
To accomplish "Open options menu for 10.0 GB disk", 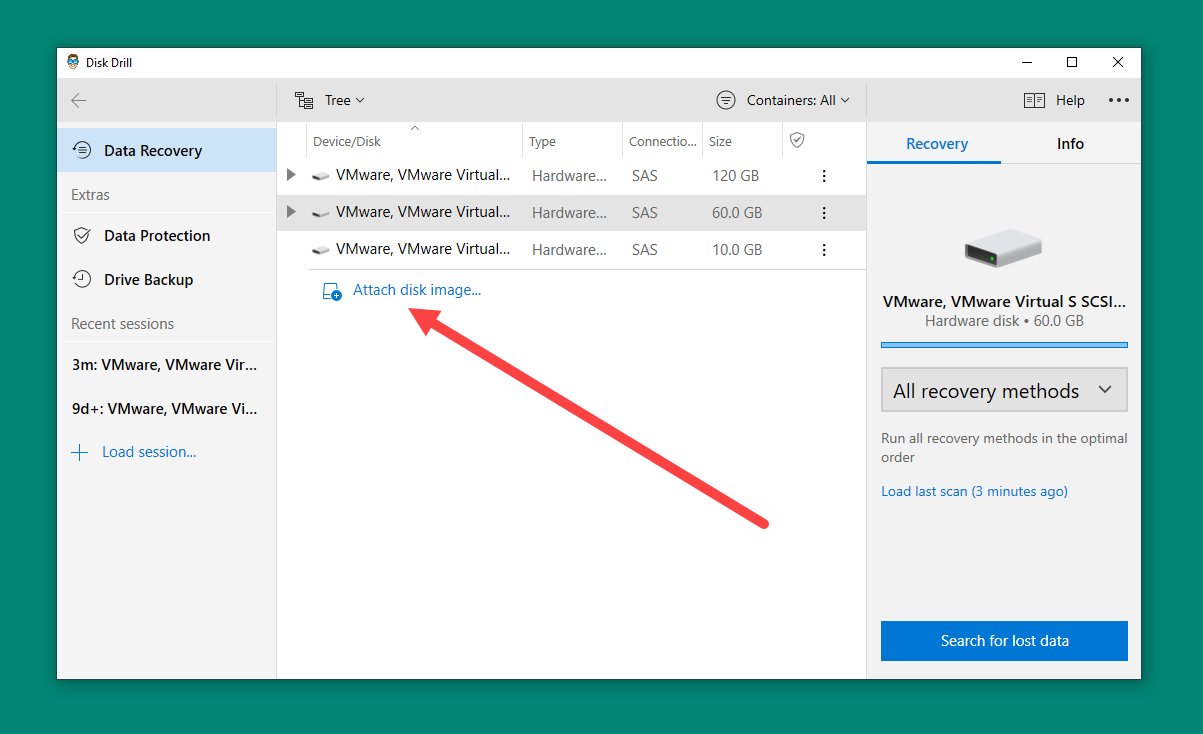I will point(824,250).
